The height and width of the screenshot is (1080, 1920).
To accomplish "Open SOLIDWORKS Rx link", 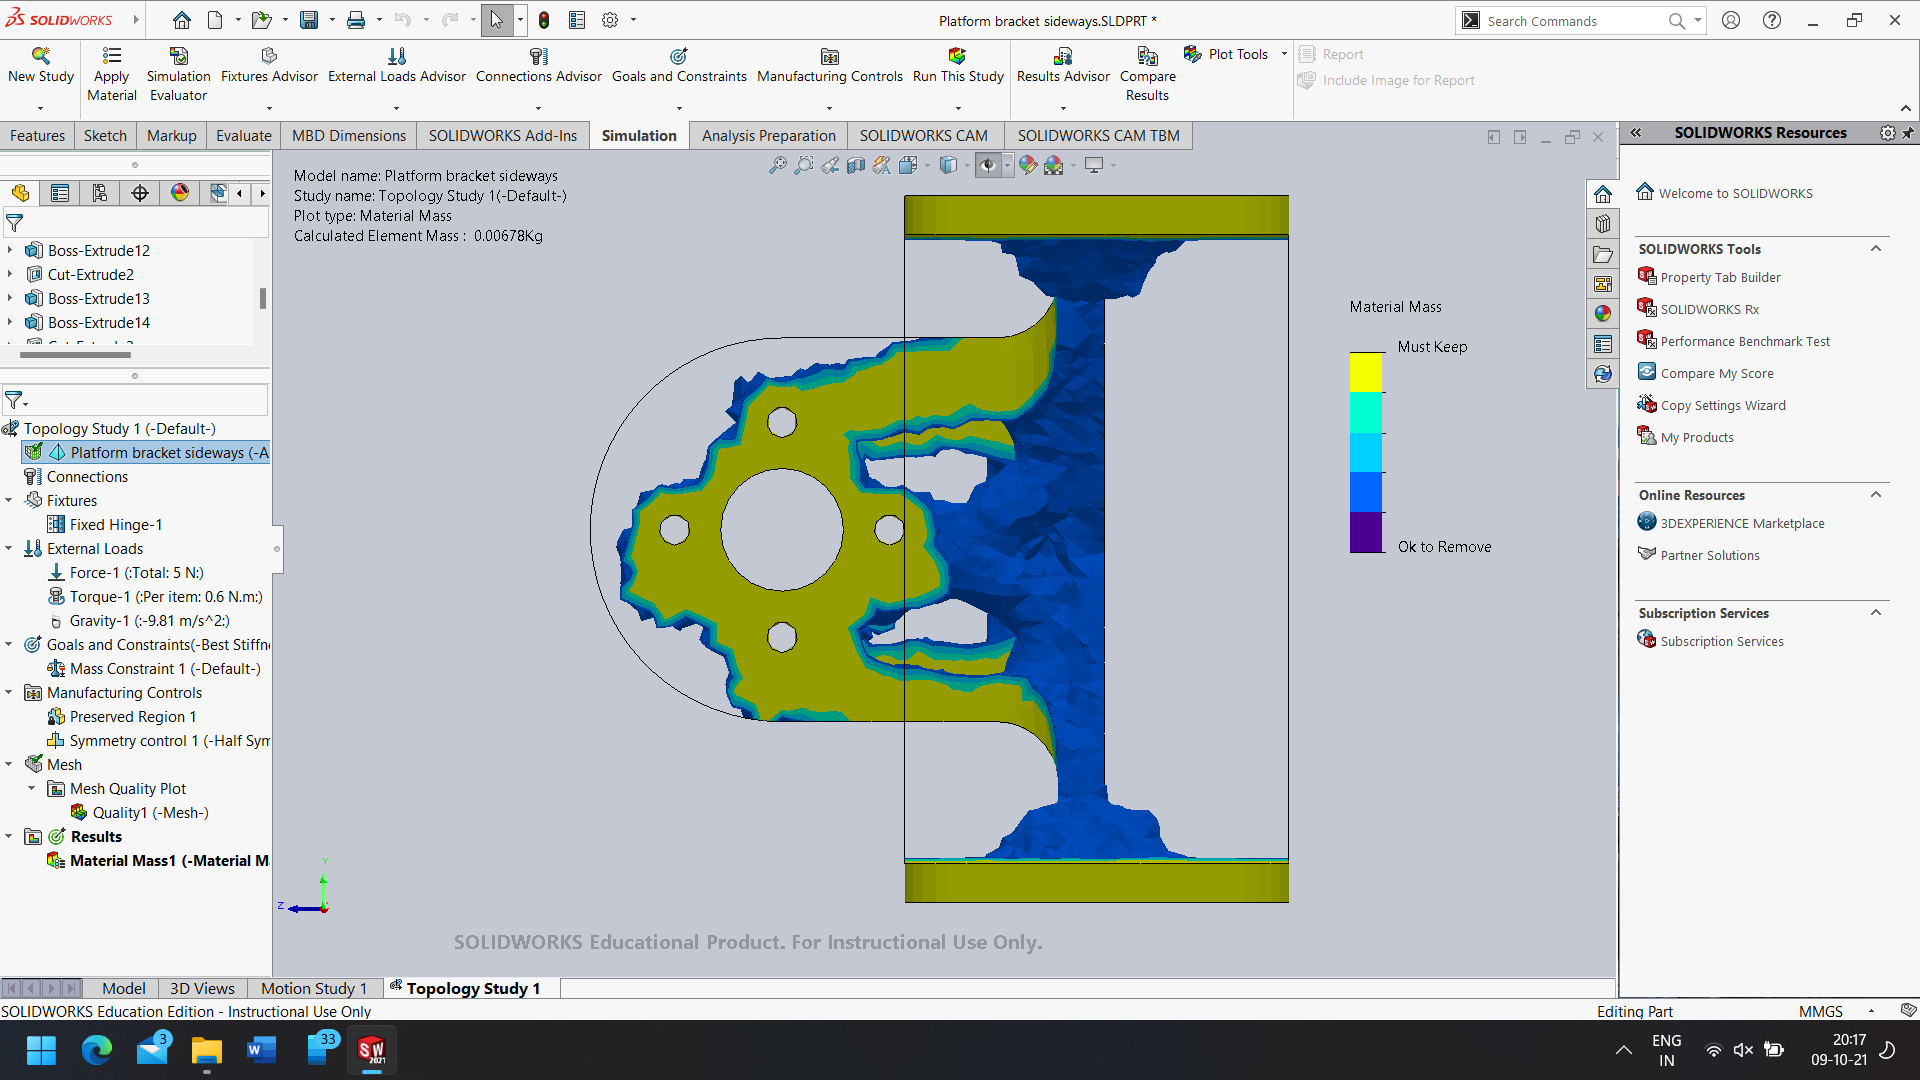I will [x=1709, y=309].
